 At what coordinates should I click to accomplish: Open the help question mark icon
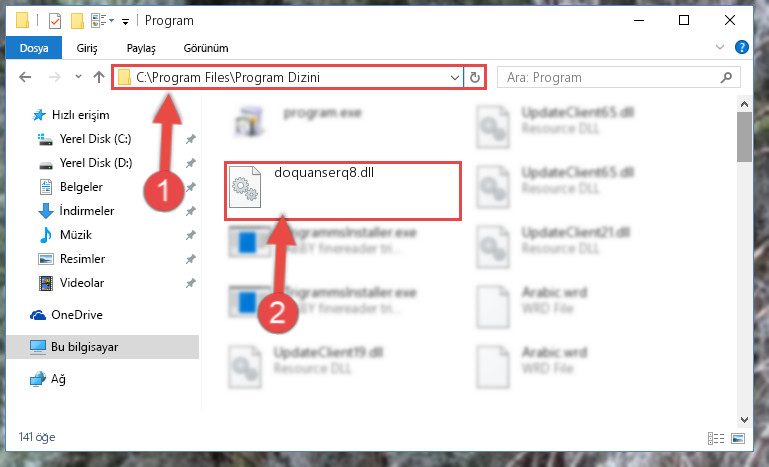(x=742, y=48)
